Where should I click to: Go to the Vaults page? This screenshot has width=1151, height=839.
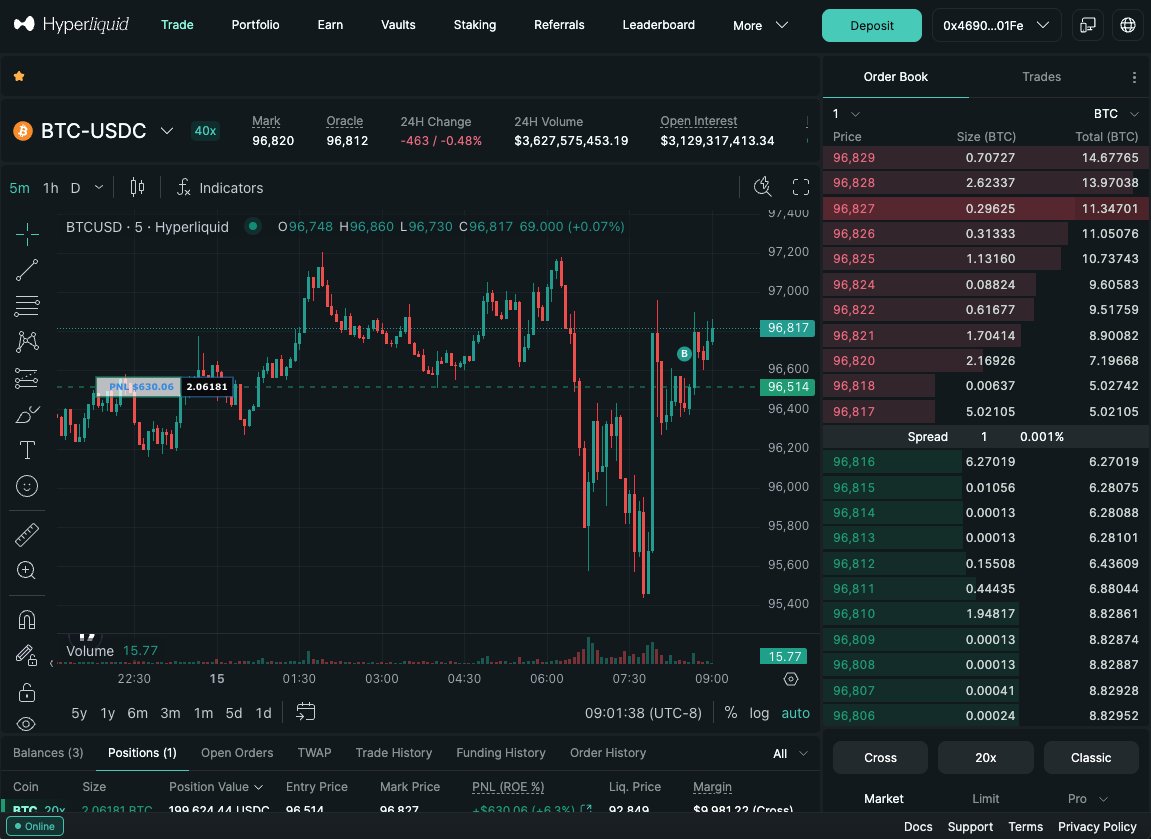(x=398, y=25)
